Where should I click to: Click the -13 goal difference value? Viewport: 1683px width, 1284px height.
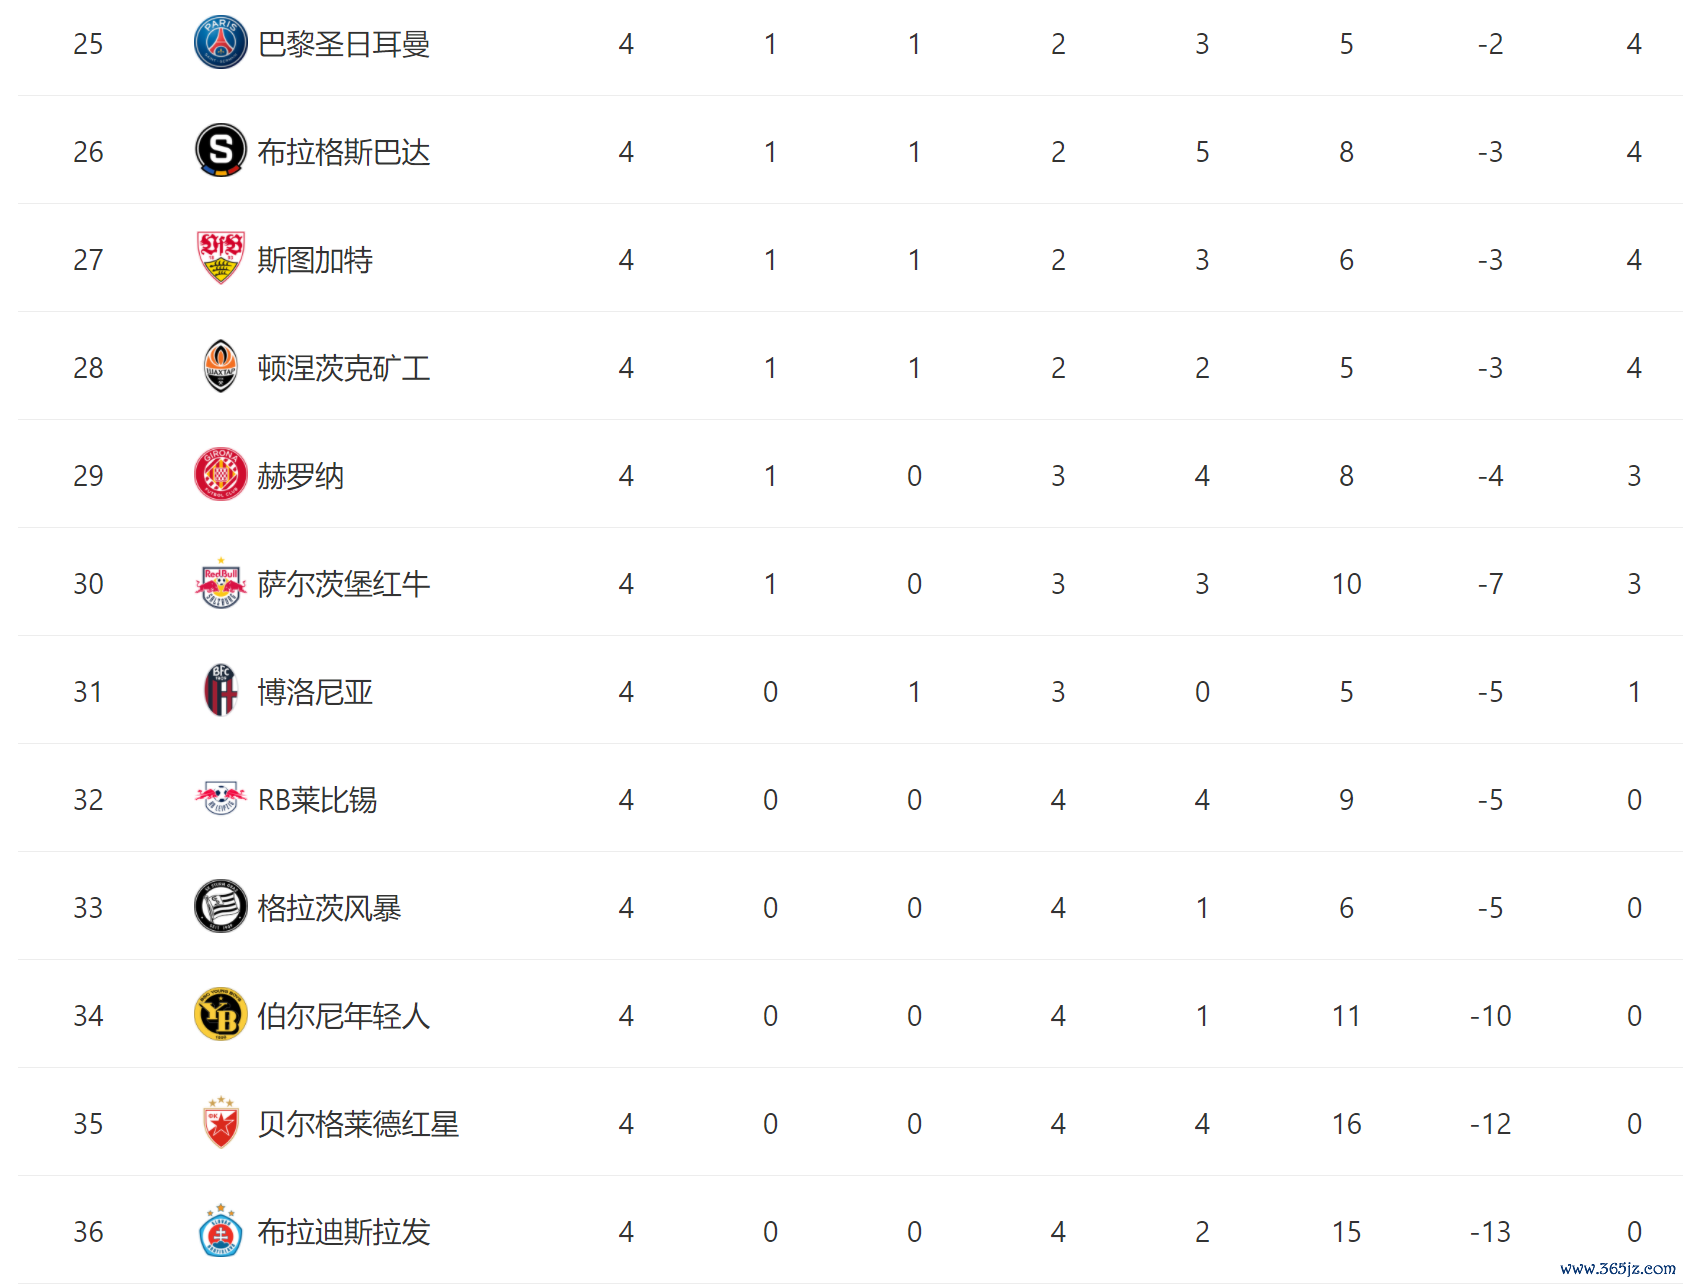tap(1490, 1232)
